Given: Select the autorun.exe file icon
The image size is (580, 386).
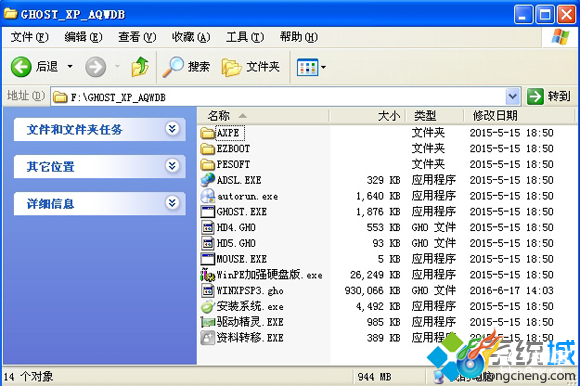Looking at the screenshot, I should pyautogui.click(x=208, y=196).
